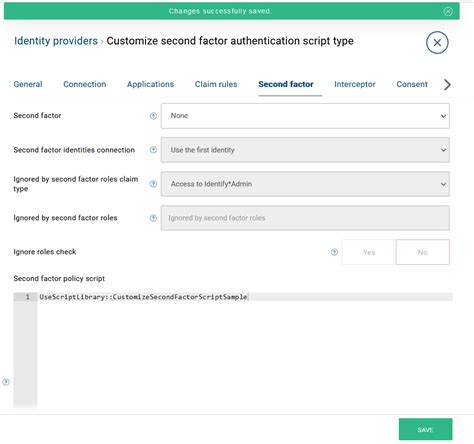This screenshot has width=474, height=444.
Task: Click into the Ignored by second factor roles field
Action: click(305, 218)
